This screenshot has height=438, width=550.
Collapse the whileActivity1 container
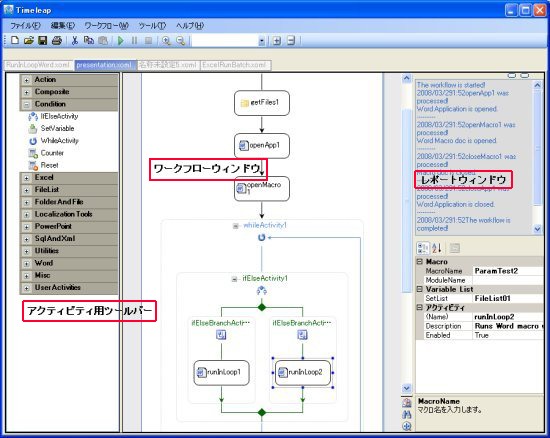coord(236,226)
